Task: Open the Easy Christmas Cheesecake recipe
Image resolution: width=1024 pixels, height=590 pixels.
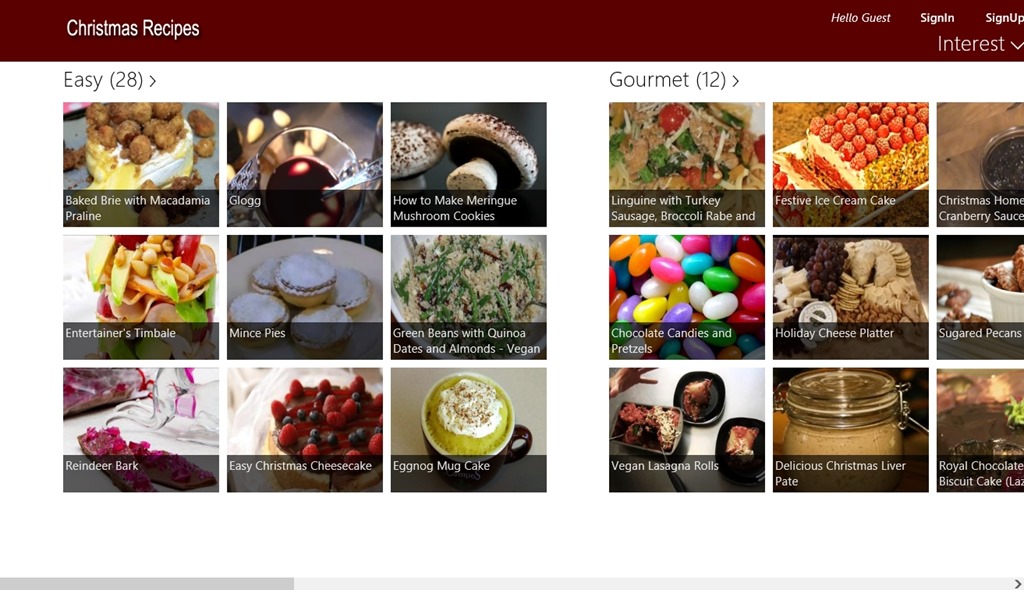Action: (305, 430)
